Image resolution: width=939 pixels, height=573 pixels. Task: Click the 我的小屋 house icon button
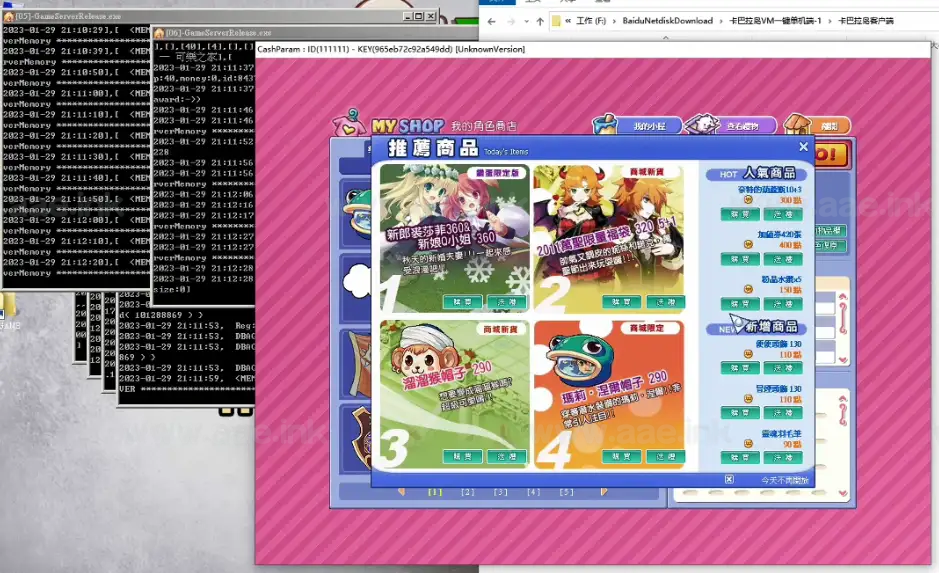pyautogui.click(x=636, y=125)
